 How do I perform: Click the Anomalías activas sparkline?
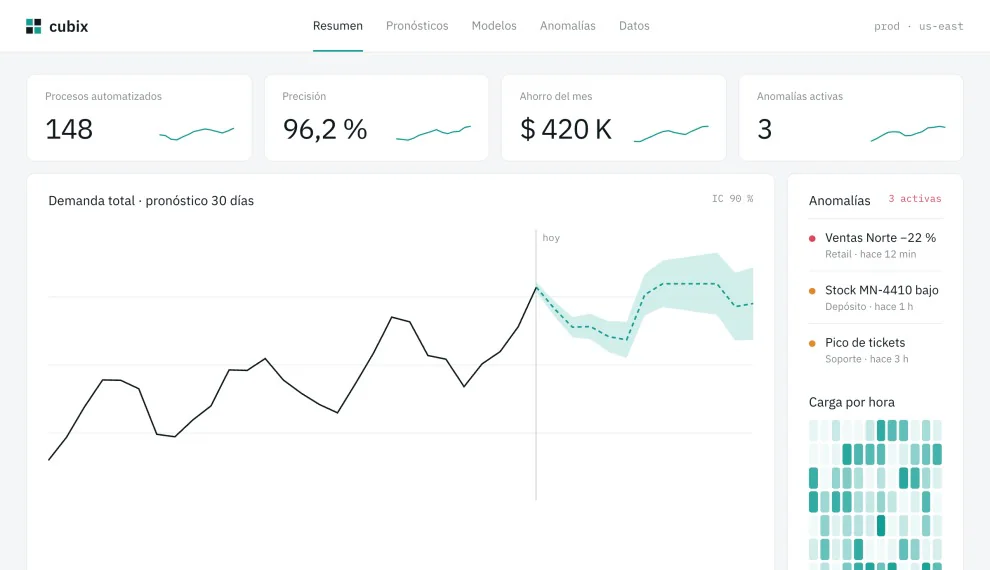point(908,133)
